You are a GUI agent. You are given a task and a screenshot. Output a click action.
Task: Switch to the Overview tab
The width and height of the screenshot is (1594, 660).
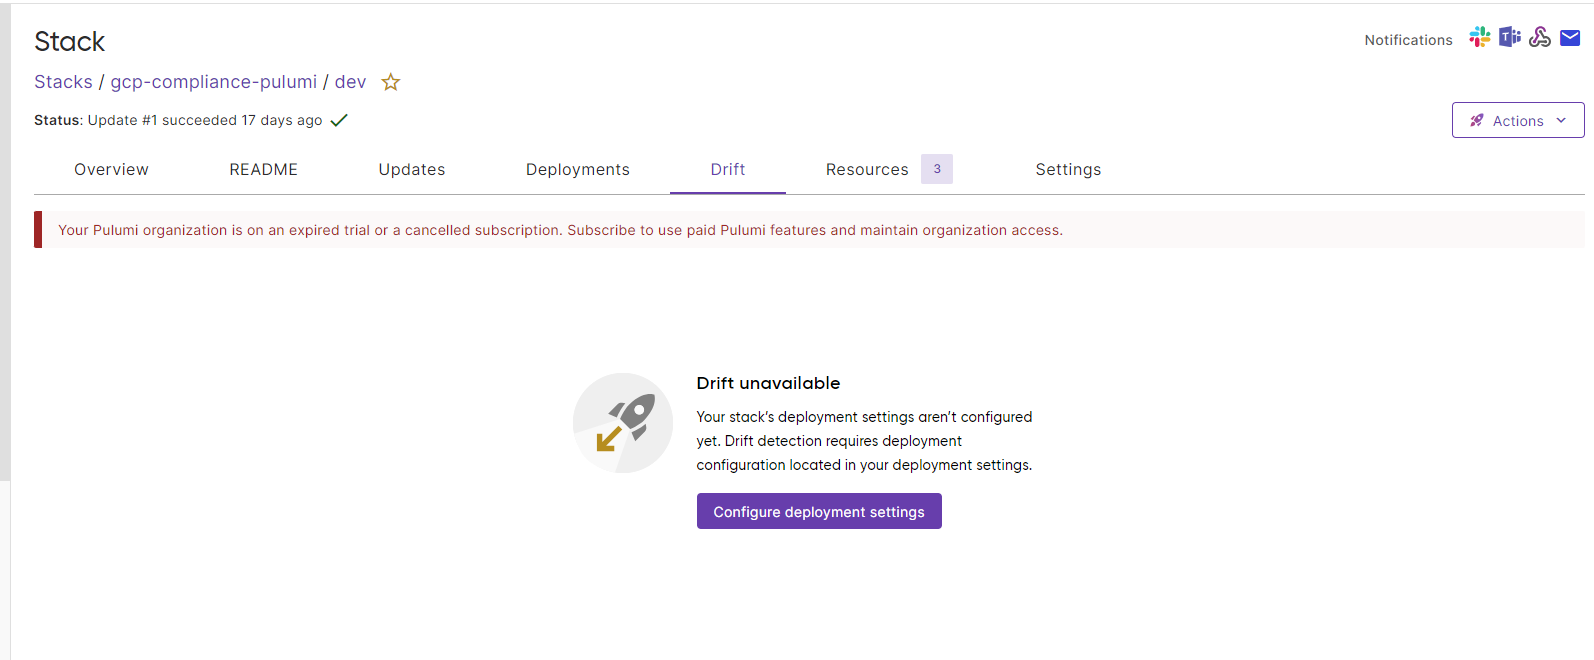[111, 169]
